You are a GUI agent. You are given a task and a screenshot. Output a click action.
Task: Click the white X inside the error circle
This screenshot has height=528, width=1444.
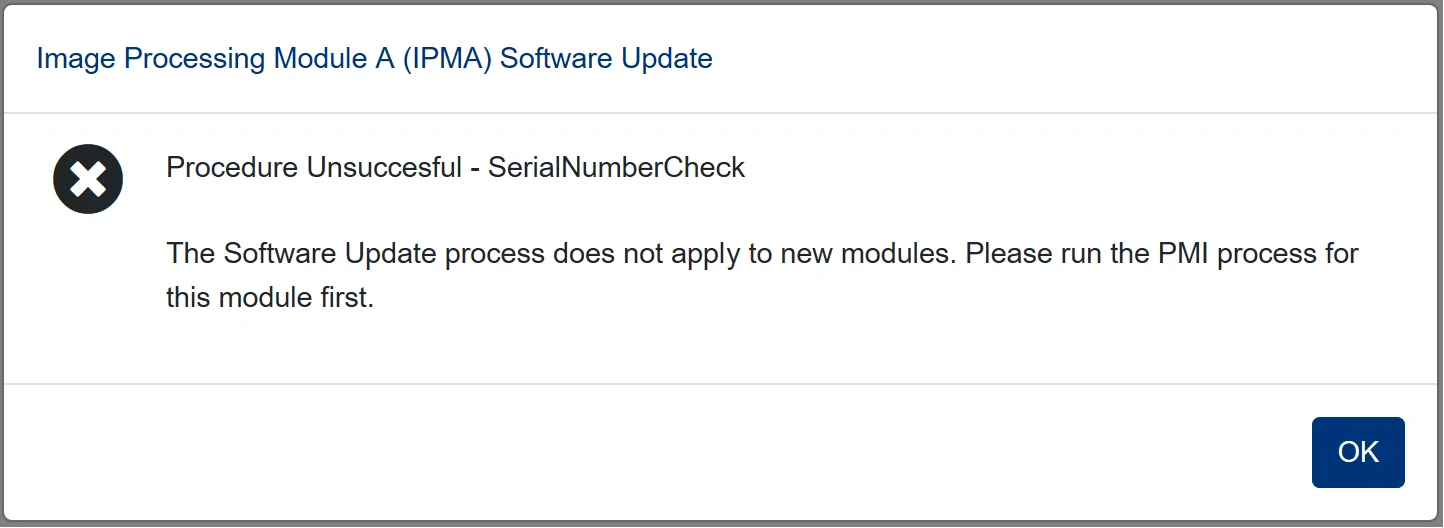88,180
